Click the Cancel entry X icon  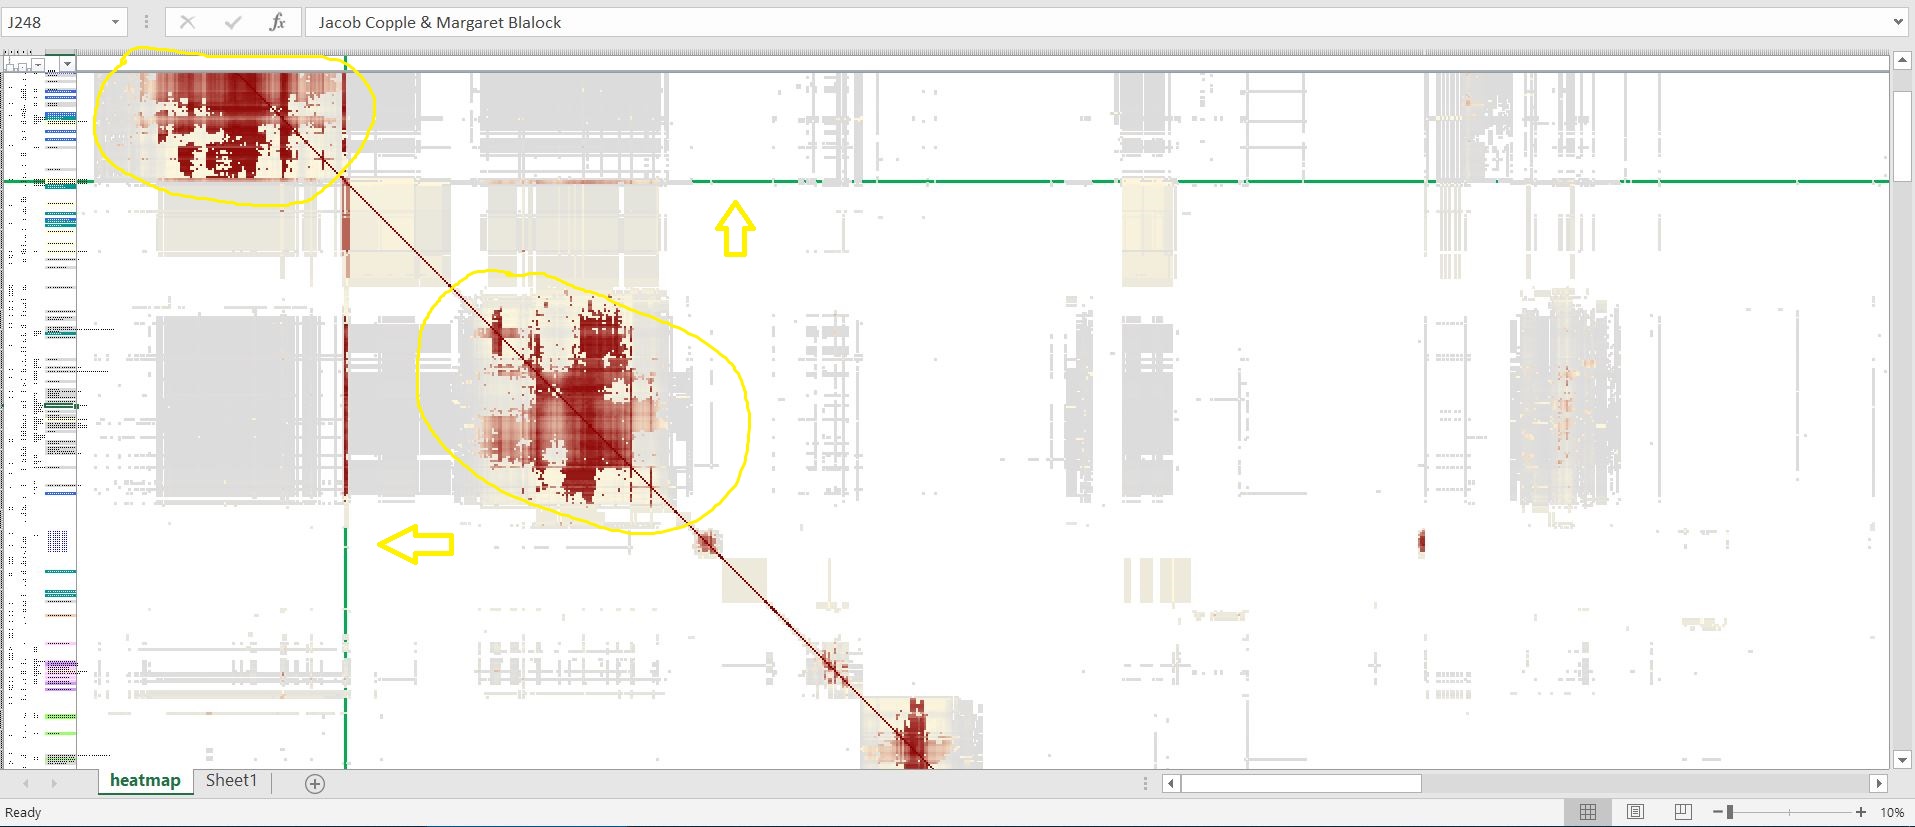(x=187, y=22)
